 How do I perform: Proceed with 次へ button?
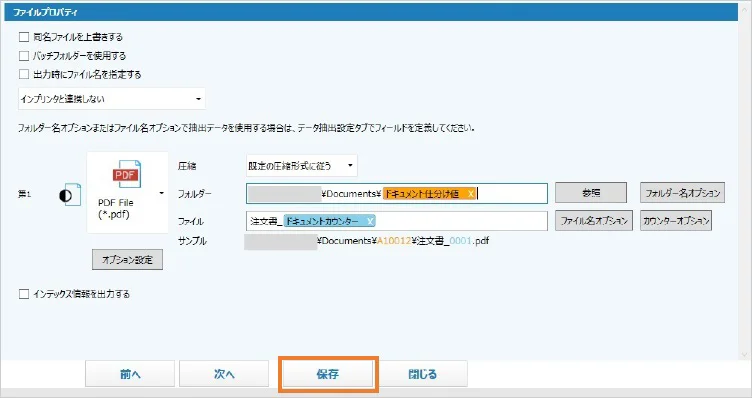pyautogui.click(x=224, y=374)
